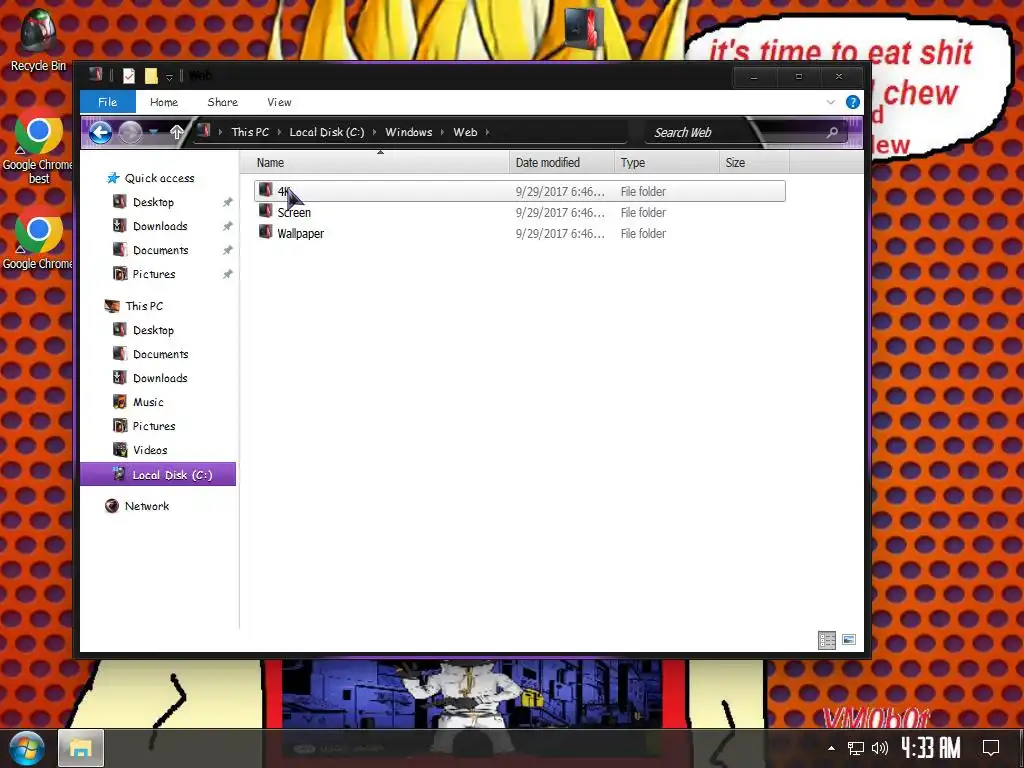Click Properties icon in quick access toolbar
This screenshot has height=768, width=1024.
click(x=129, y=76)
